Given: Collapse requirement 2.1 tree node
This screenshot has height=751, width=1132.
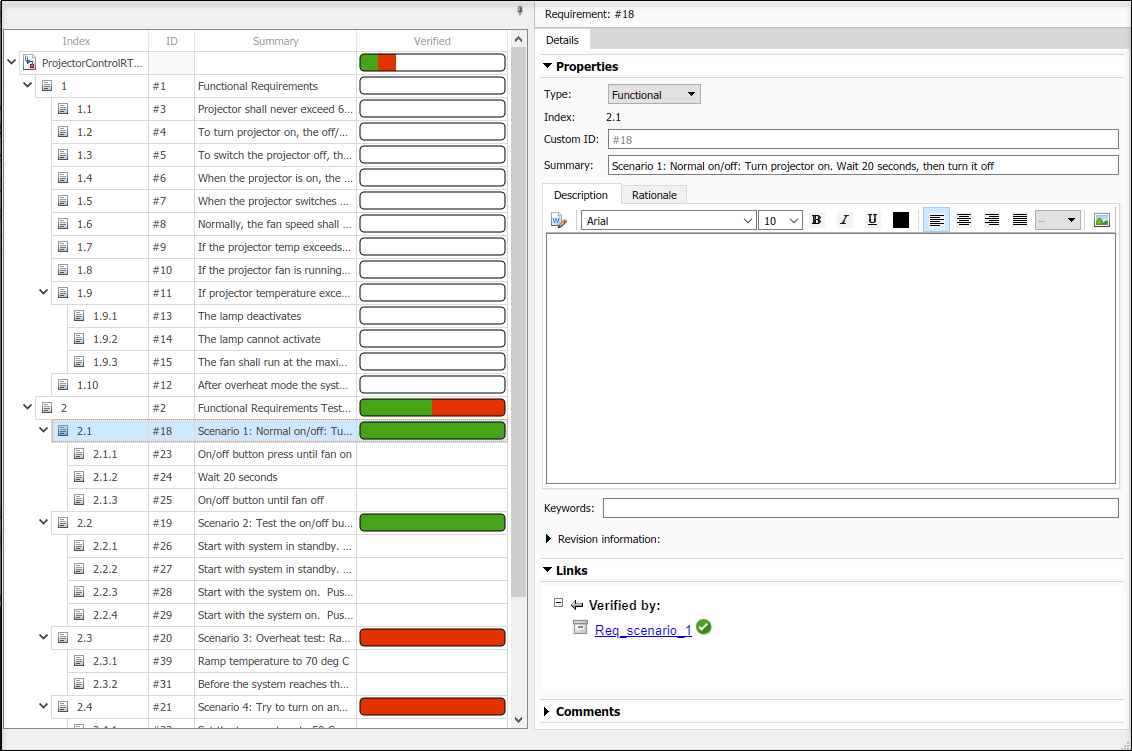Looking at the screenshot, I should coord(43,430).
